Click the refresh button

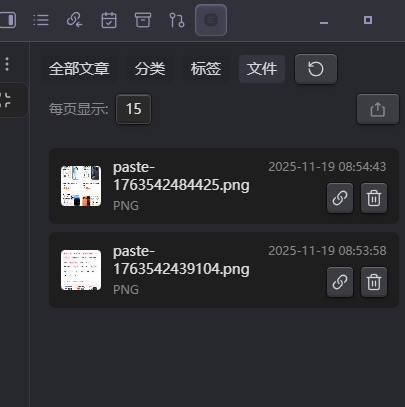316,69
